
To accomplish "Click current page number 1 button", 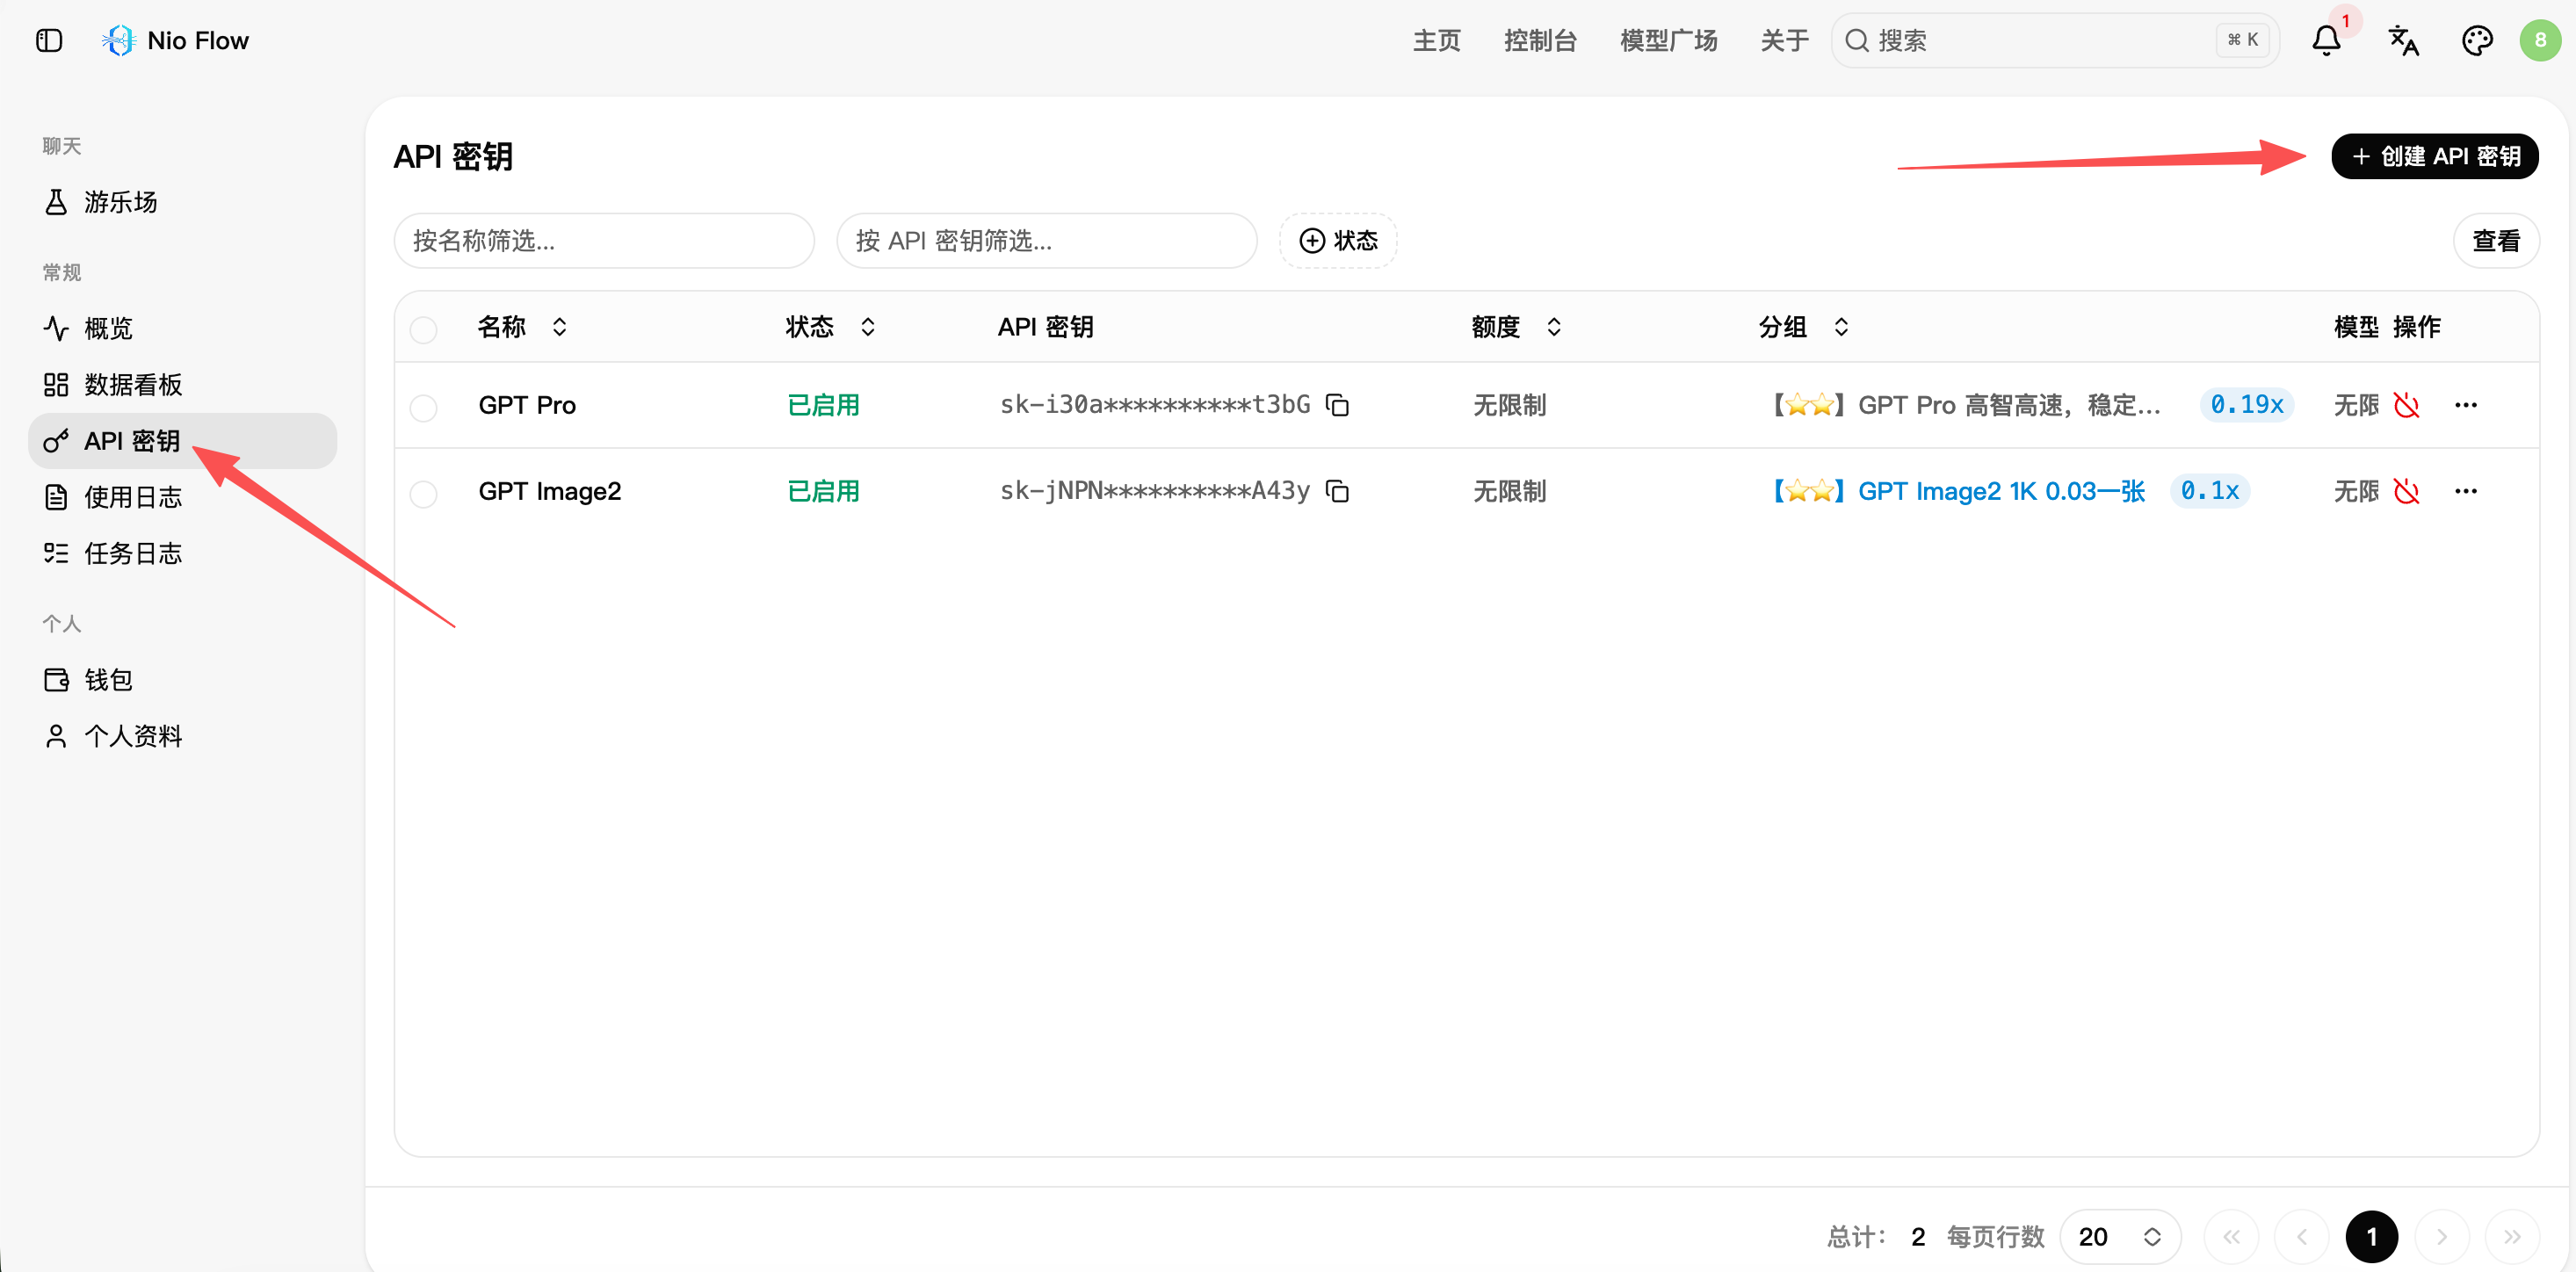I will coord(2371,1237).
